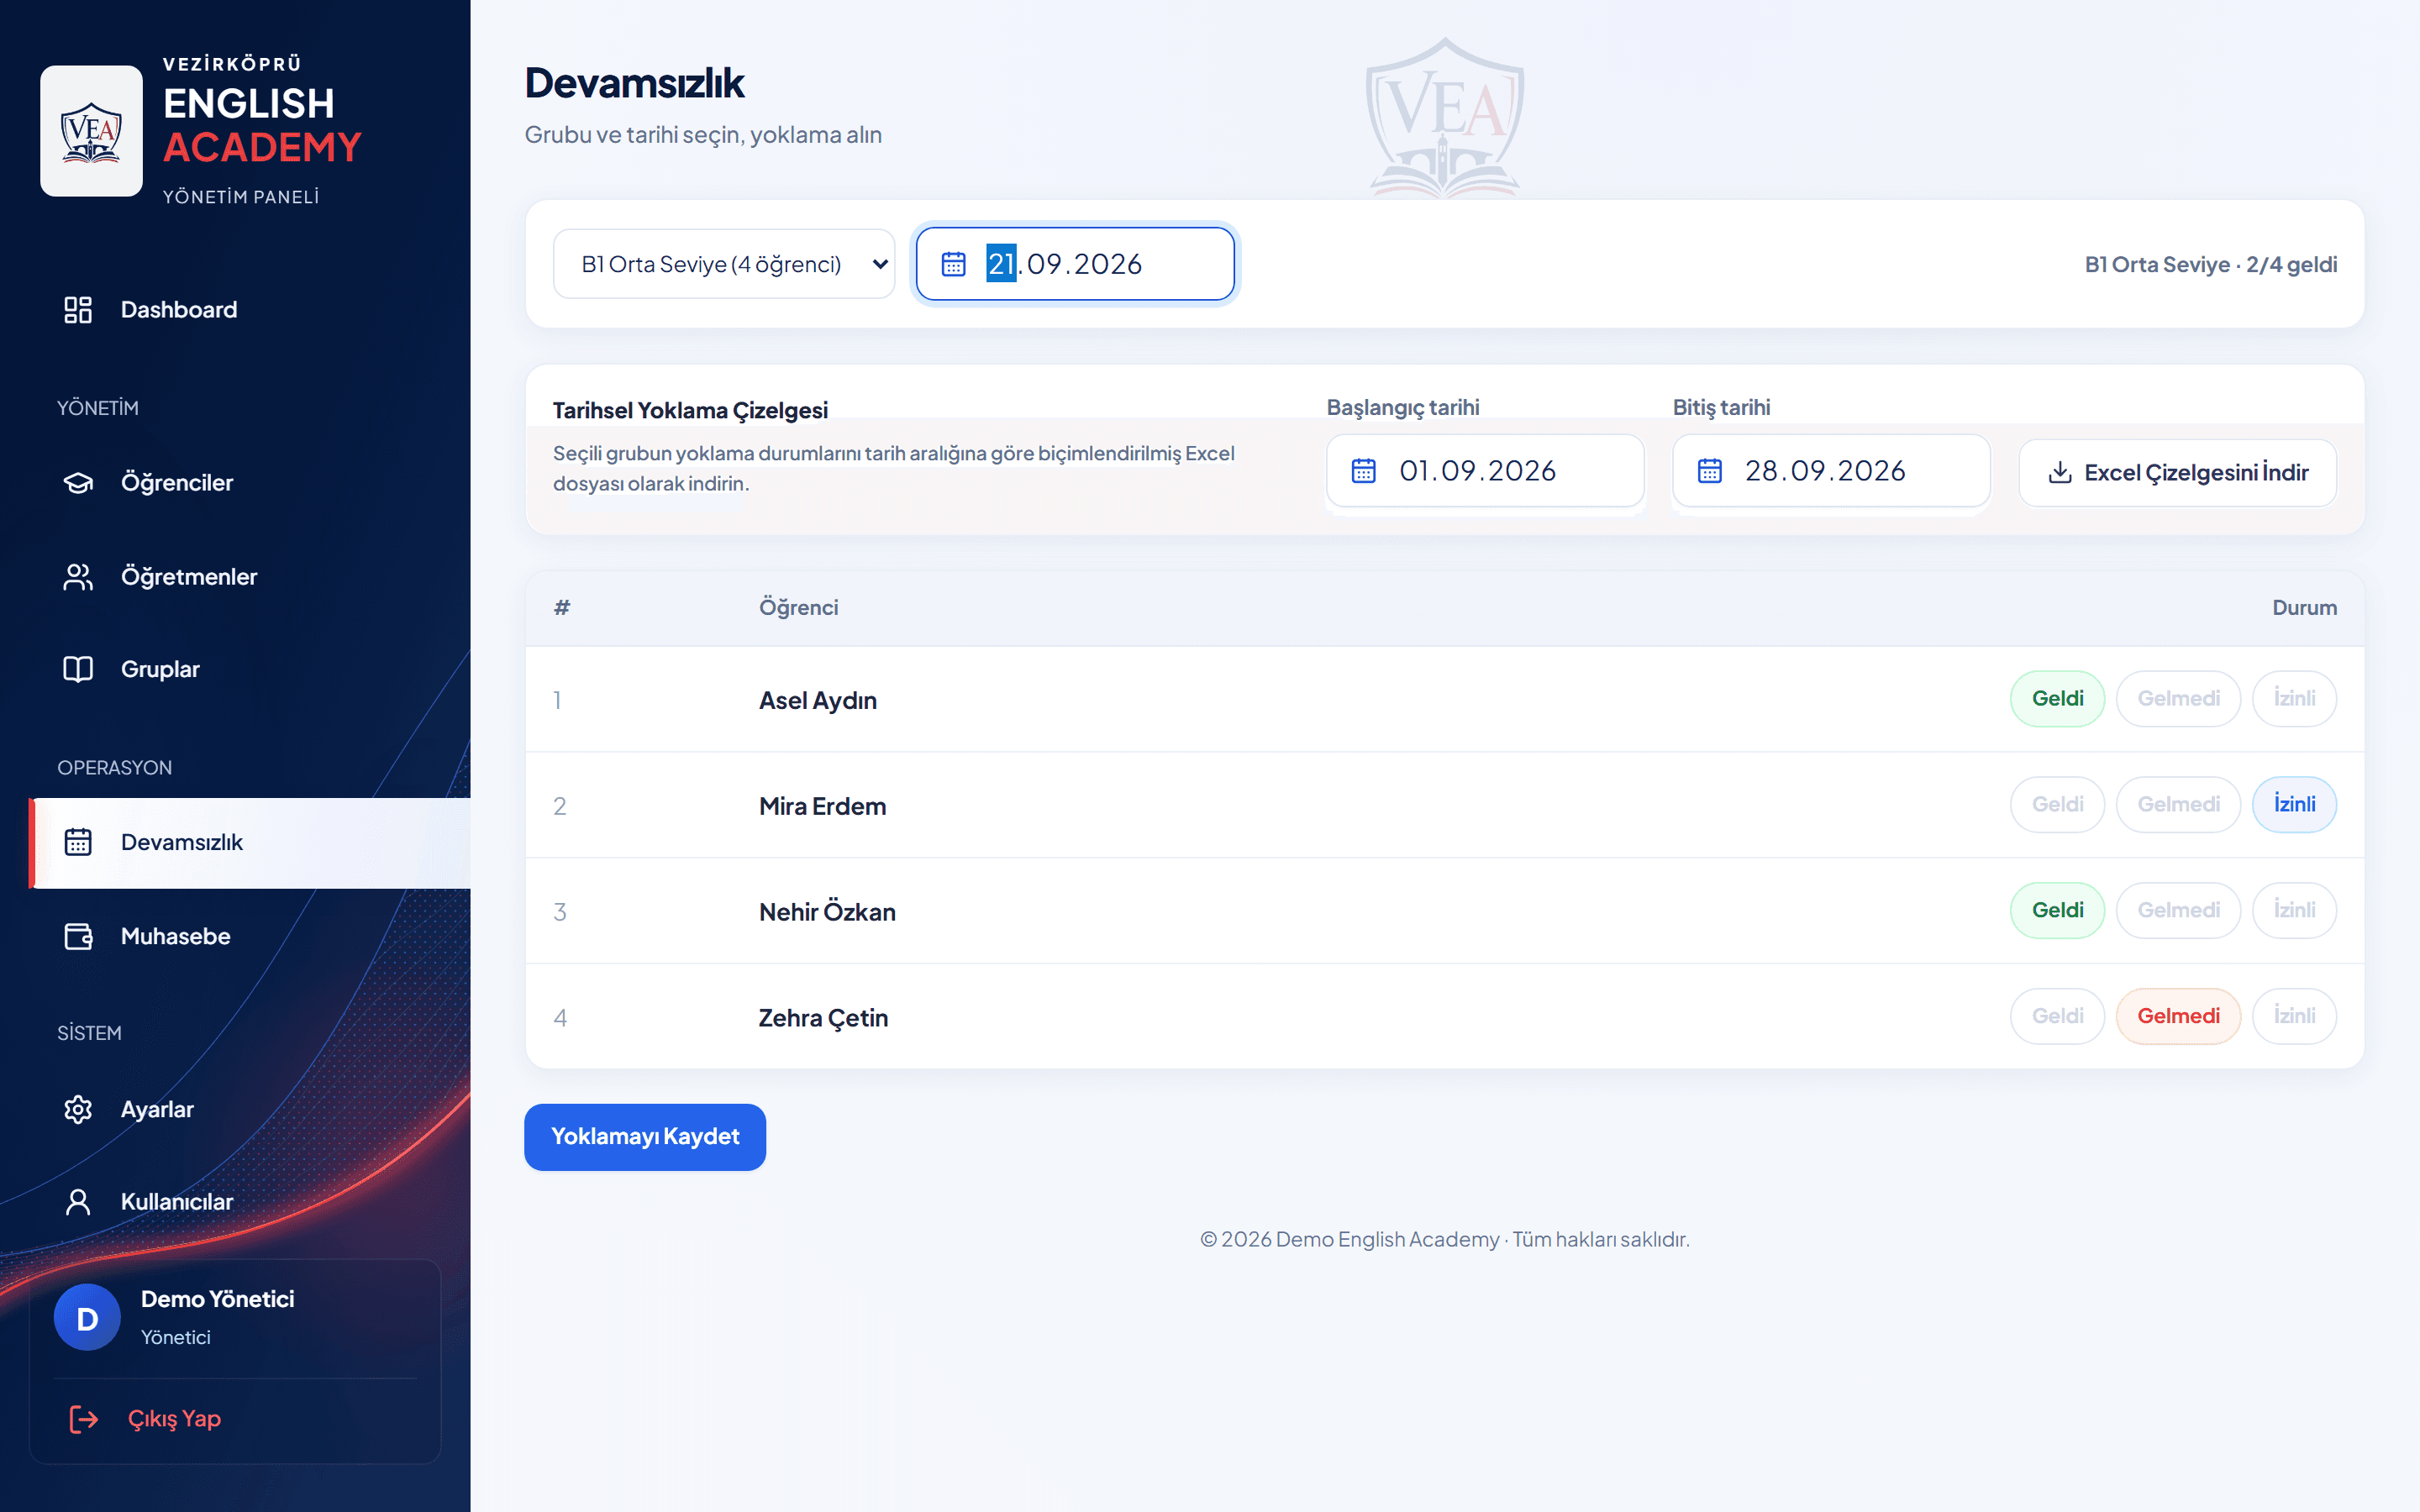The image size is (2420, 1512).
Task: Go to Öğretmenler section
Action: coord(250,577)
